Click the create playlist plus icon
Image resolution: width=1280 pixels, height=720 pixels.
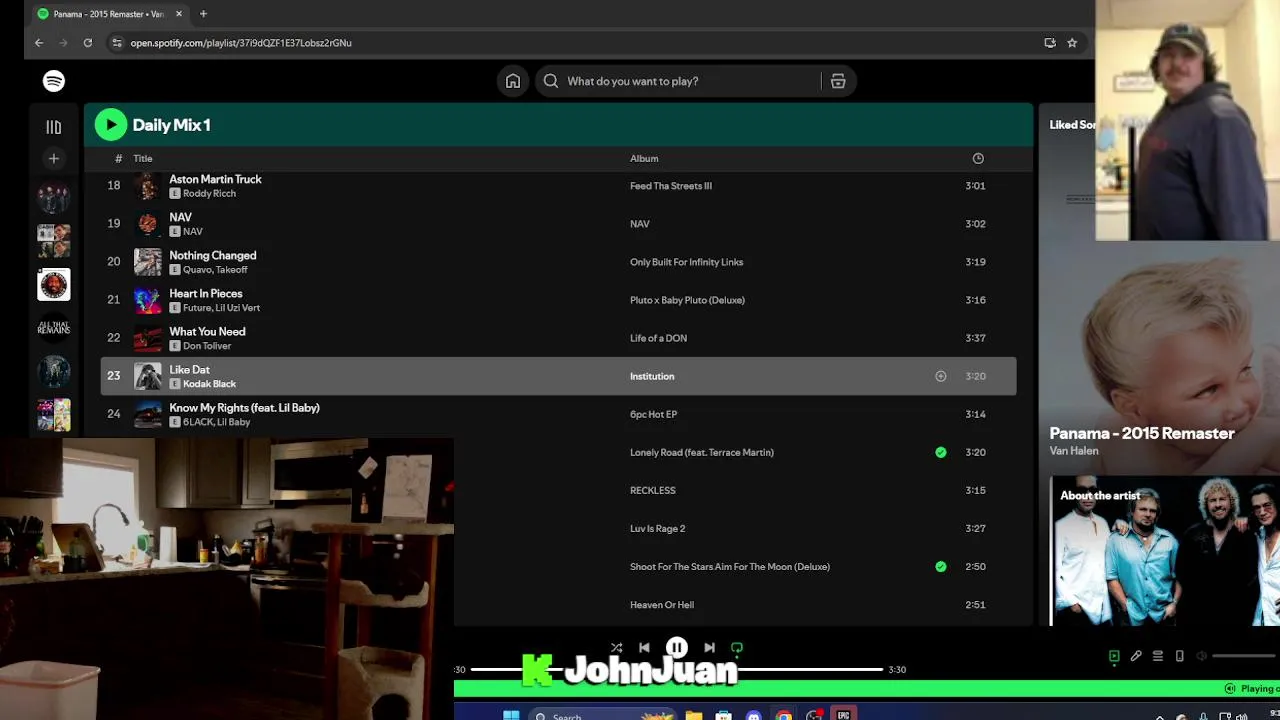click(54, 158)
